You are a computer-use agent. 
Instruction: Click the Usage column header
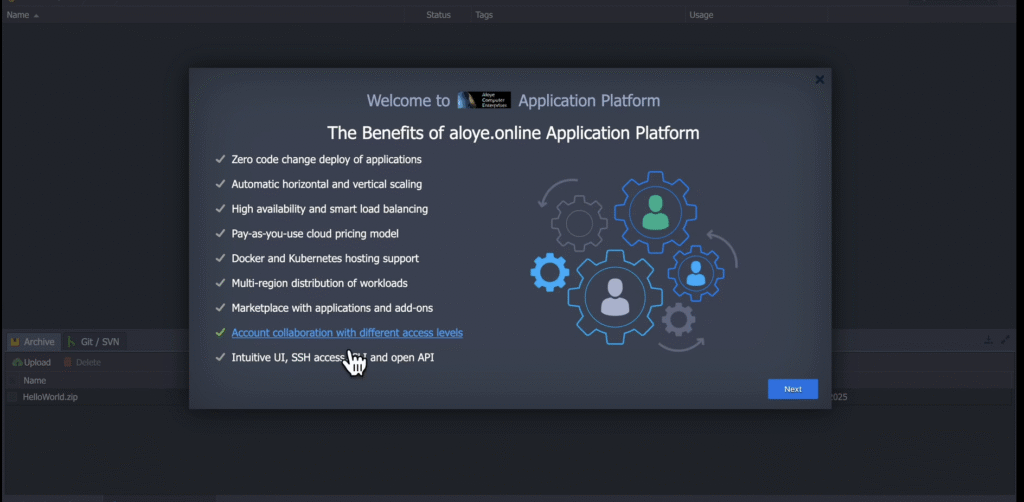coord(701,15)
